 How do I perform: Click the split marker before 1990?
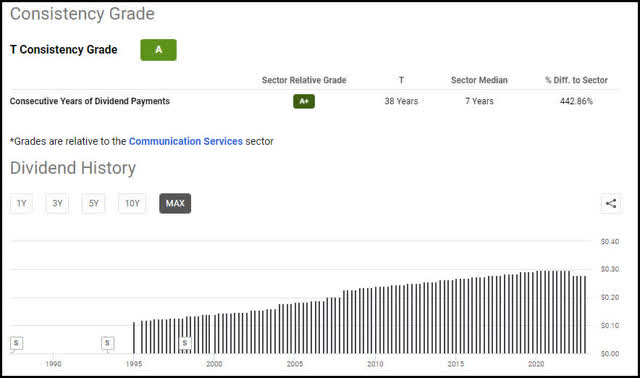coord(16,343)
